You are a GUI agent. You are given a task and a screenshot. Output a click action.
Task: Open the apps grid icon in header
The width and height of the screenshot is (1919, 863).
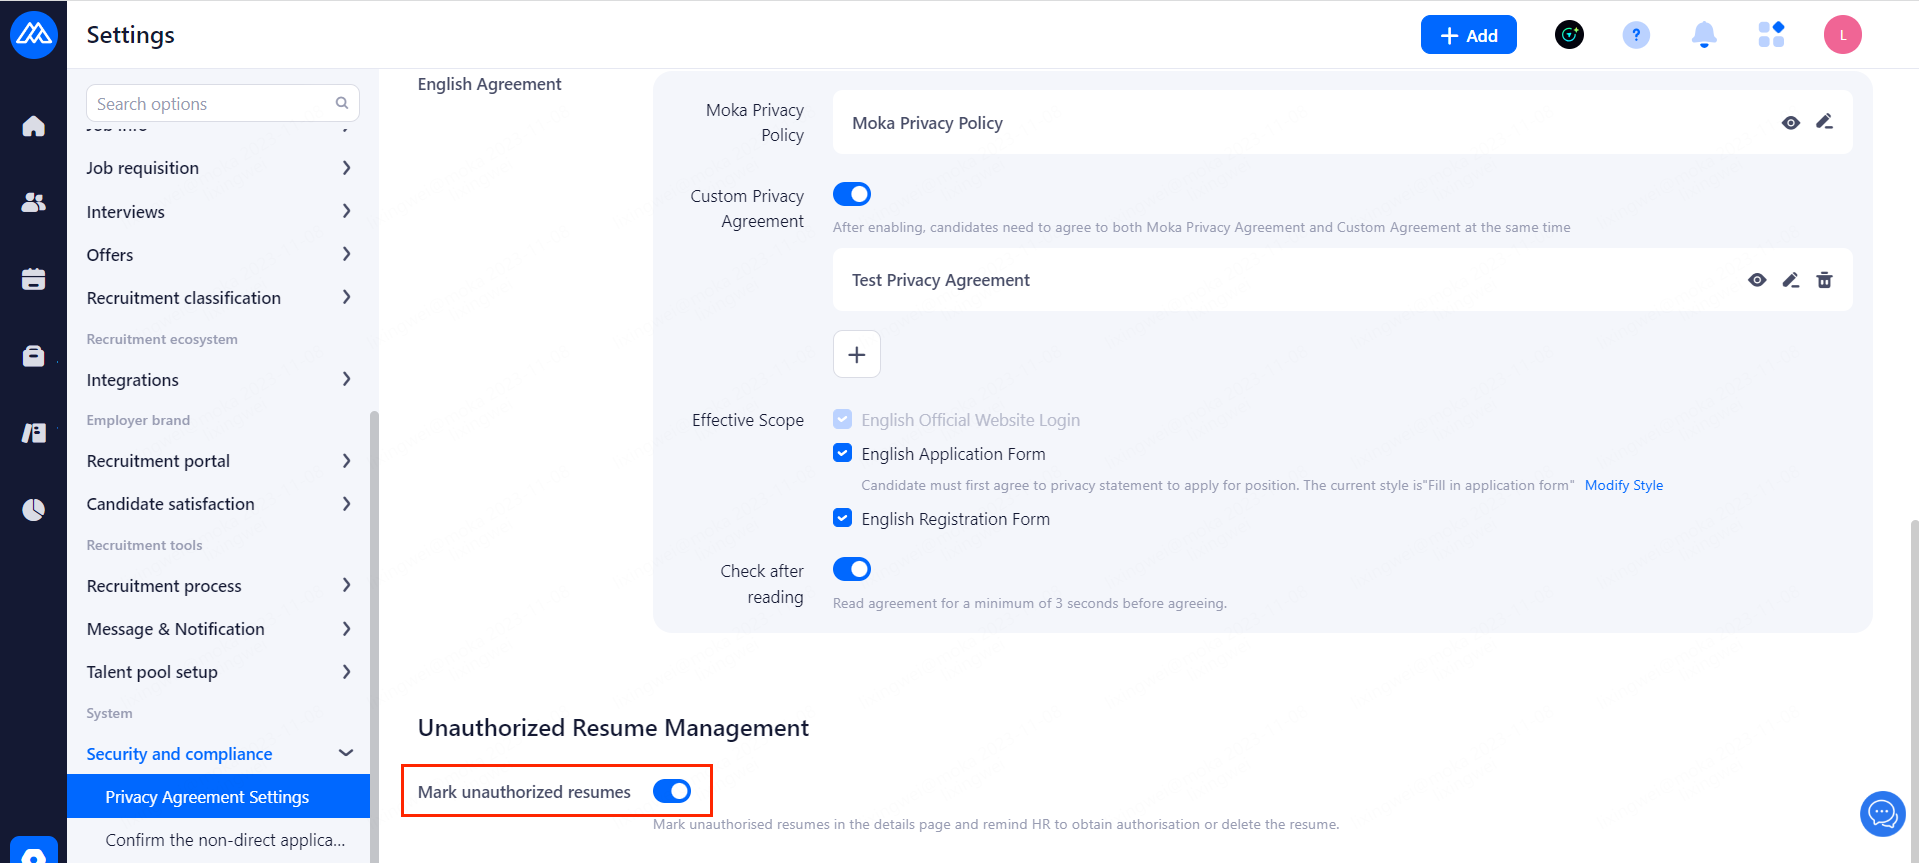click(x=1770, y=35)
